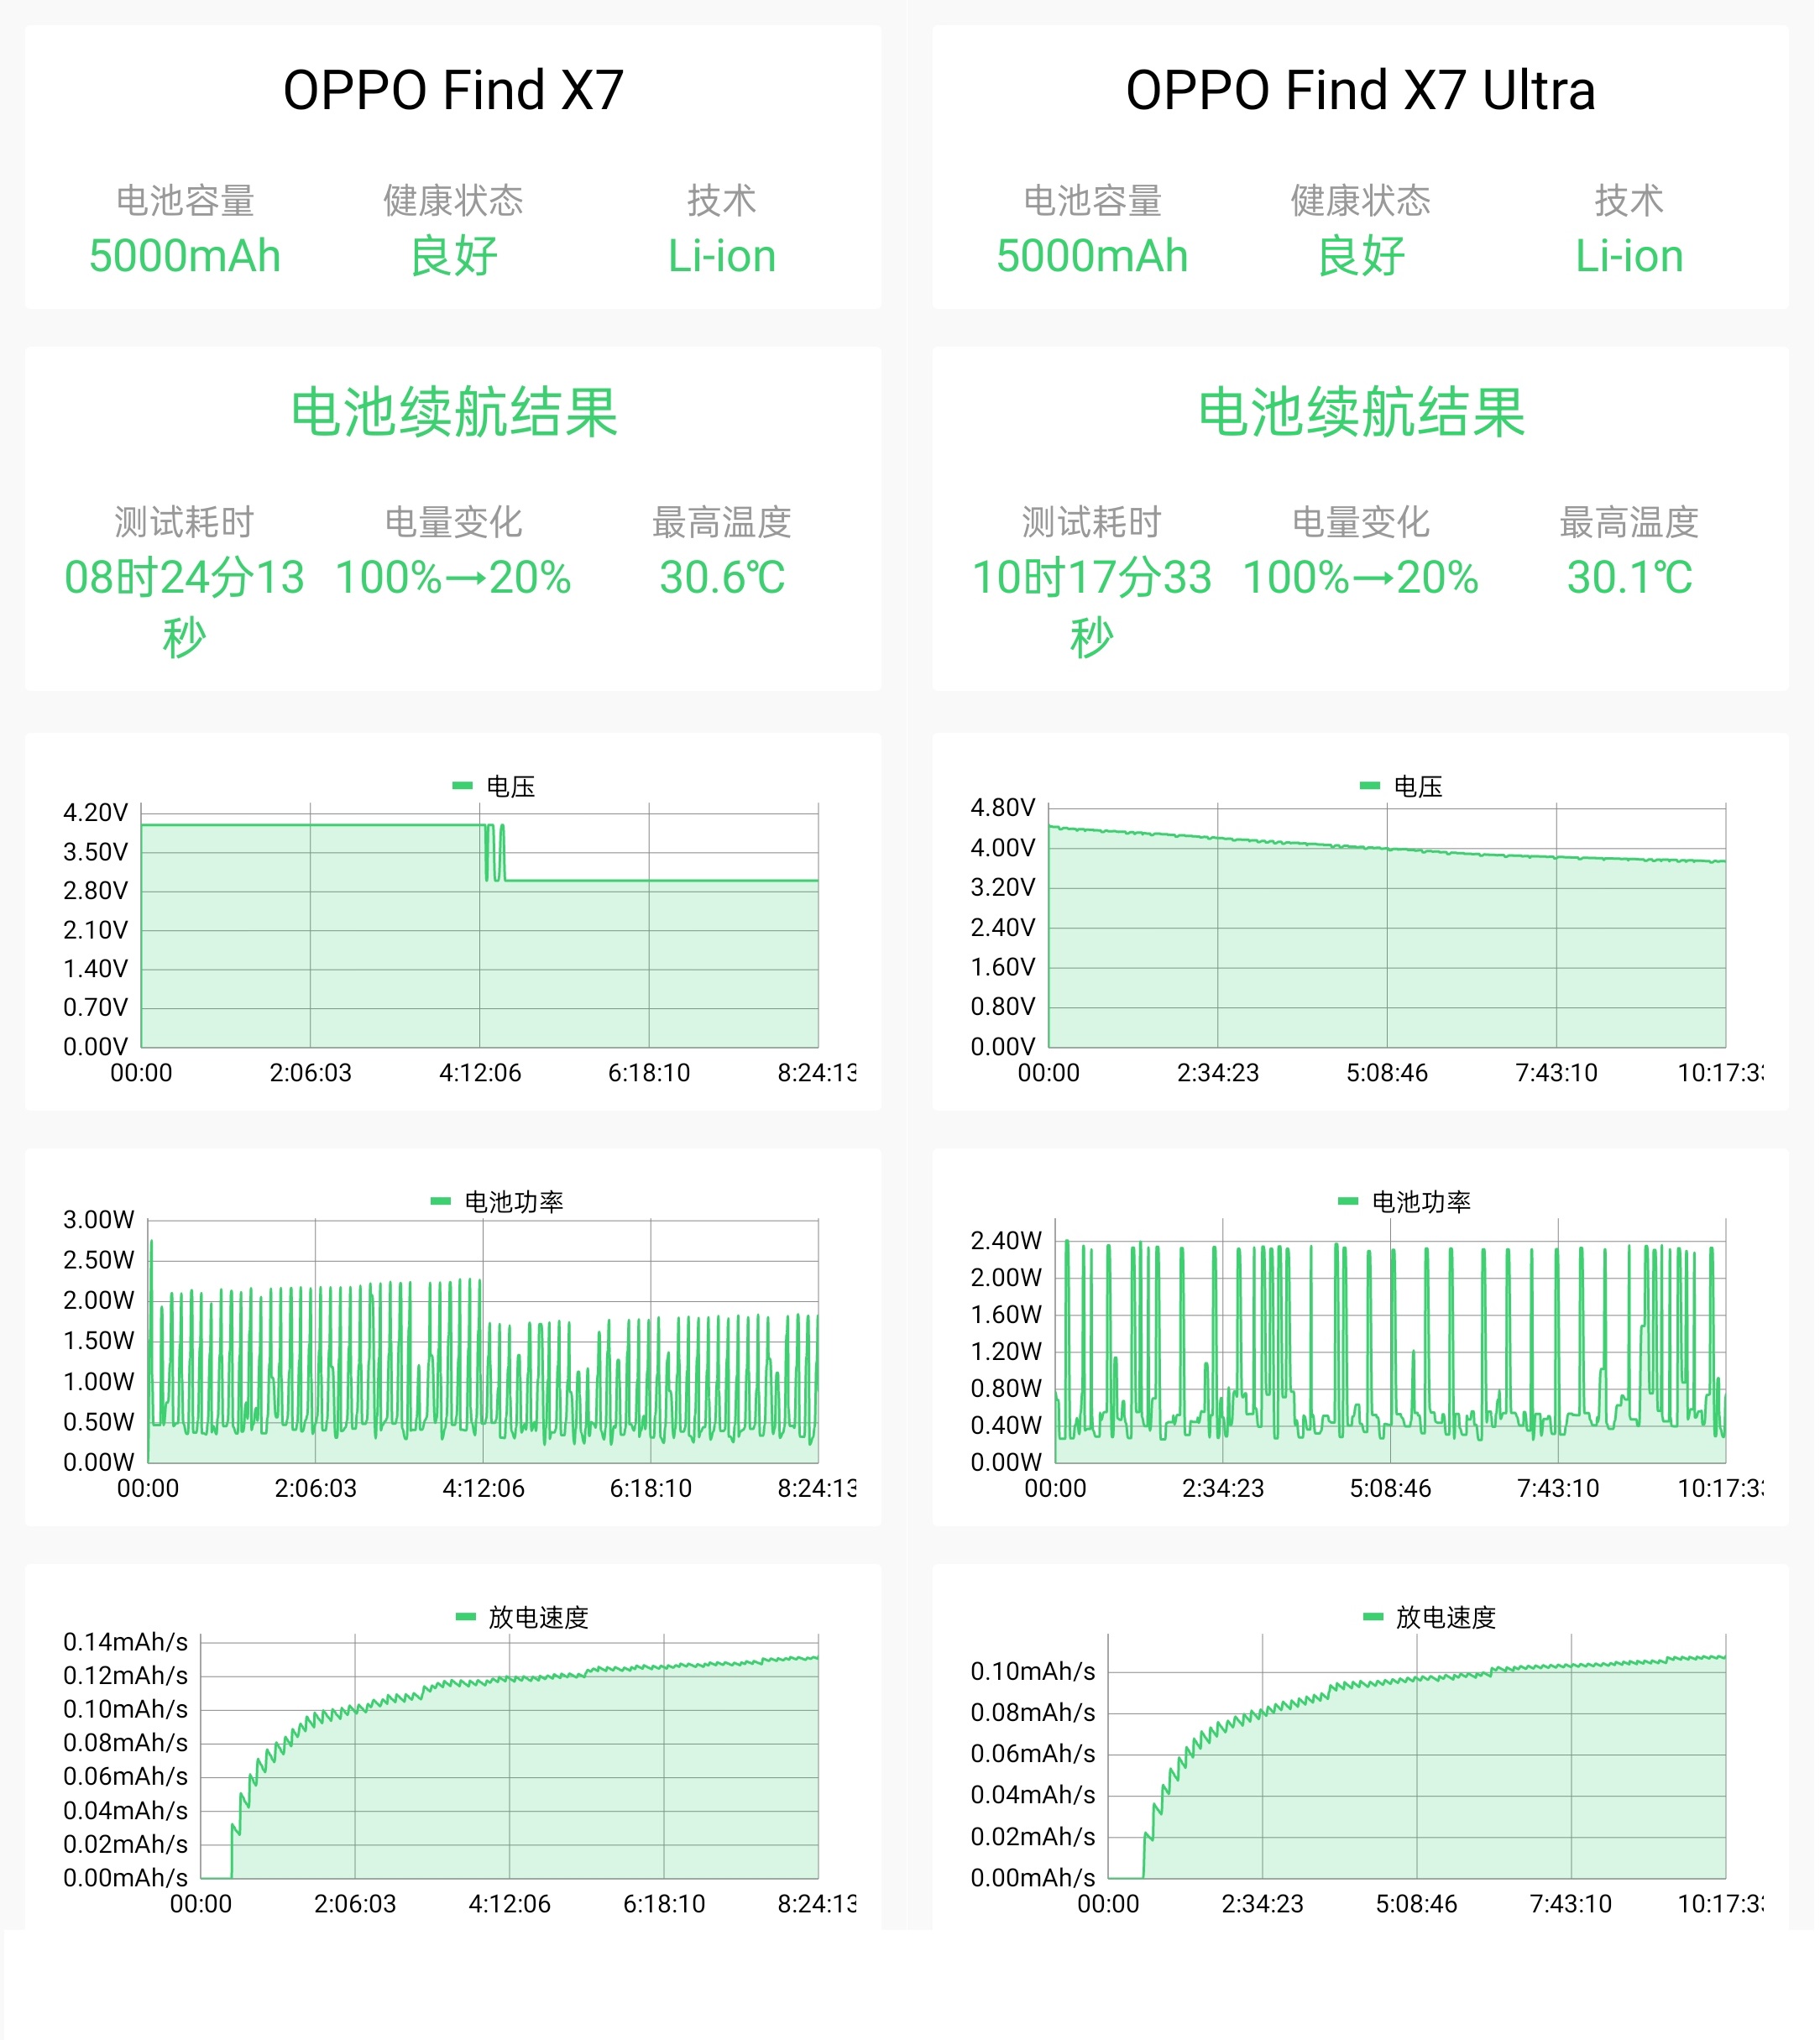Click the 2:06:03 time label under Find X7 power chart
The image size is (1820, 2040).
click(316, 1491)
